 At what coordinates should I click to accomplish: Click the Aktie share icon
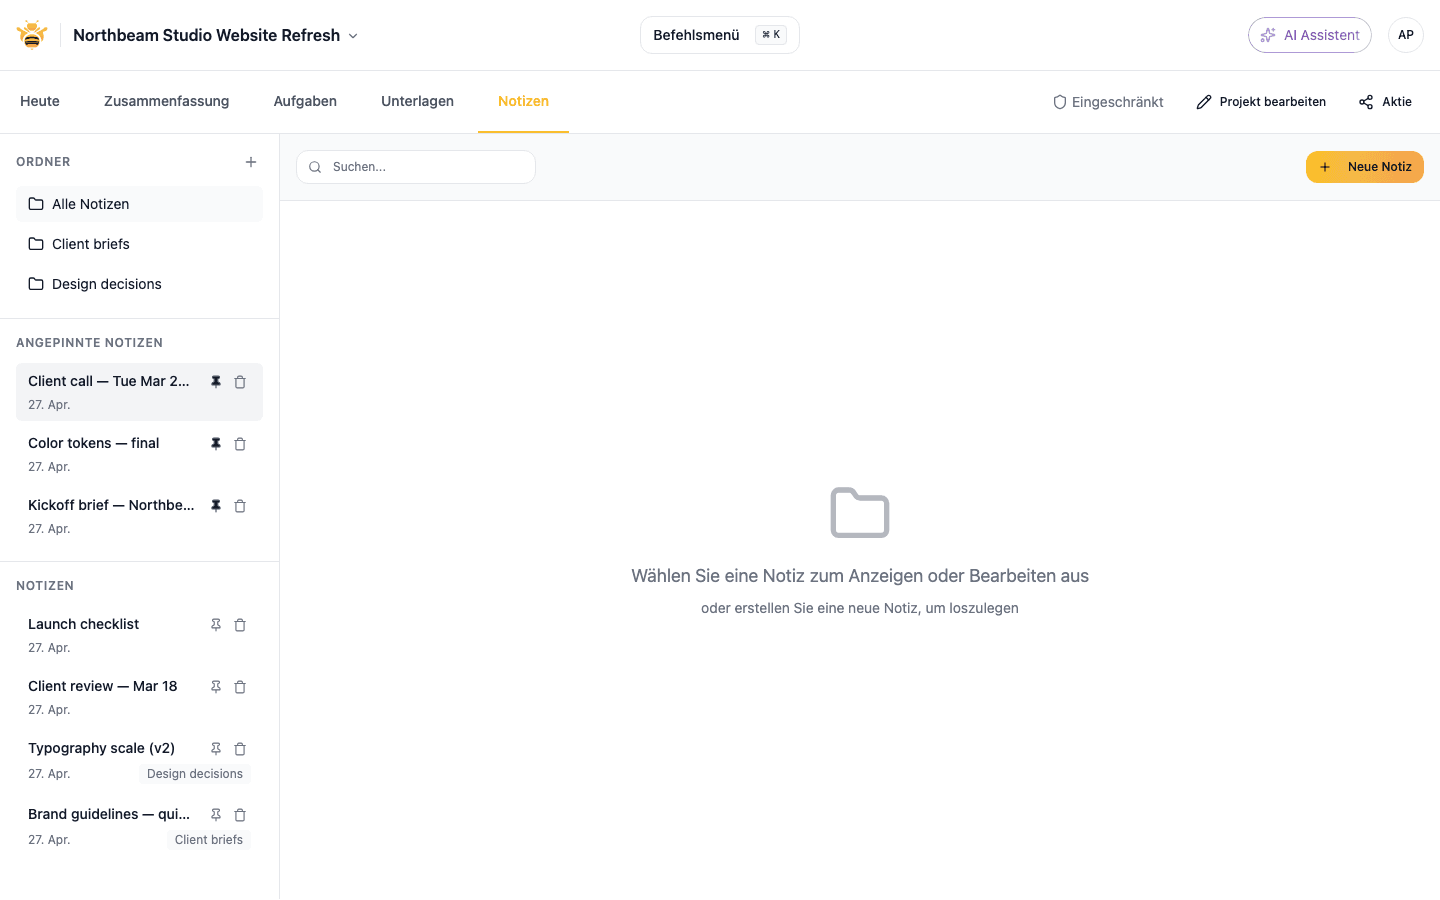pos(1364,101)
